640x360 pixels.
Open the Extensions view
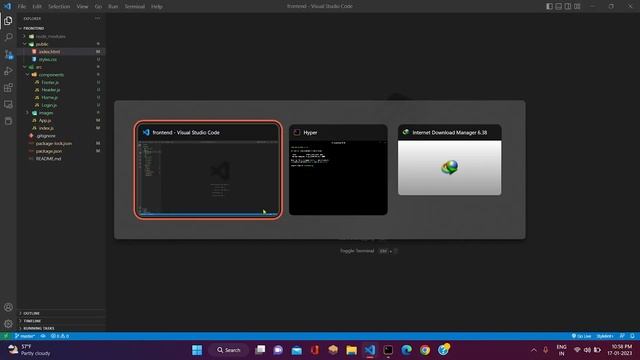(8, 88)
